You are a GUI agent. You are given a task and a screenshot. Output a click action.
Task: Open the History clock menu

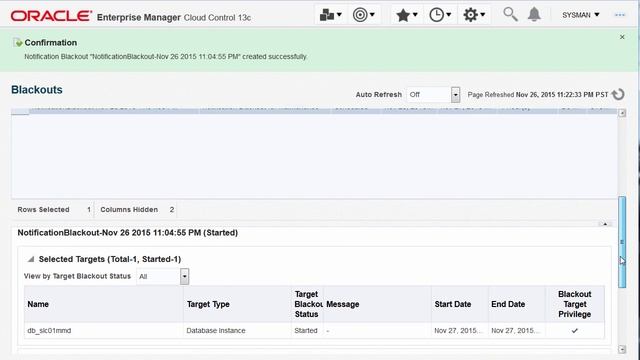pos(440,15)
